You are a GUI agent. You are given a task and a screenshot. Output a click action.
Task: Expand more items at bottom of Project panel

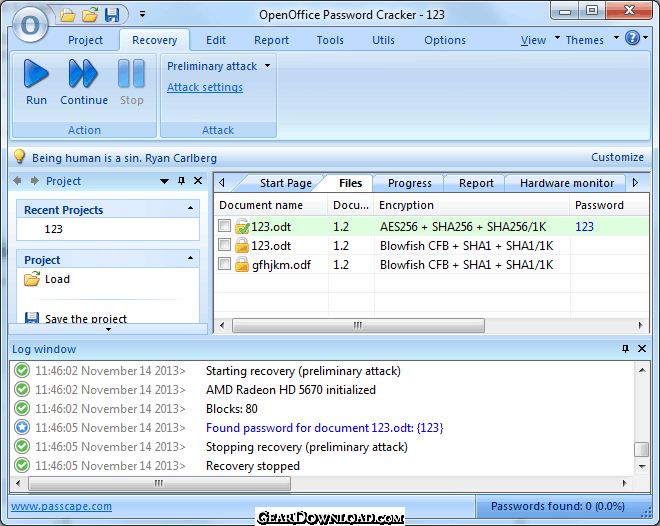(108, 329)
